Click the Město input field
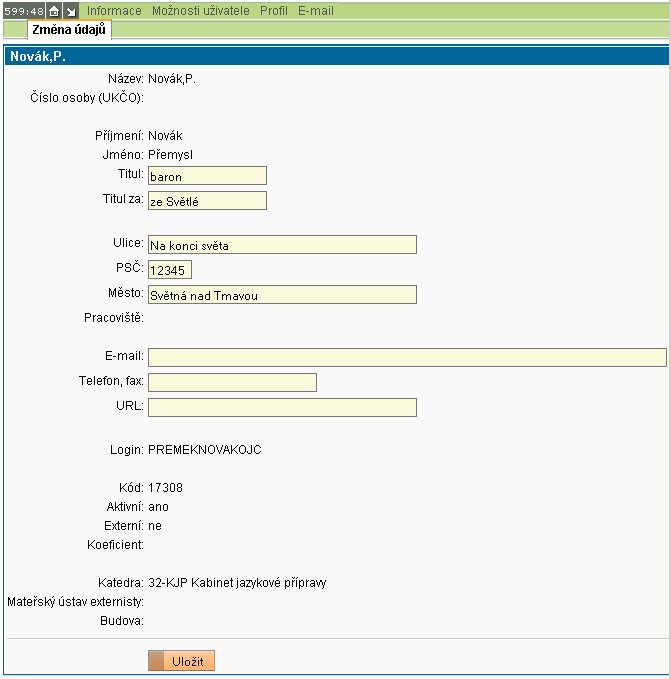Image resolution: width=671 pixels, height=679 pixels. (x=282, y=295)
